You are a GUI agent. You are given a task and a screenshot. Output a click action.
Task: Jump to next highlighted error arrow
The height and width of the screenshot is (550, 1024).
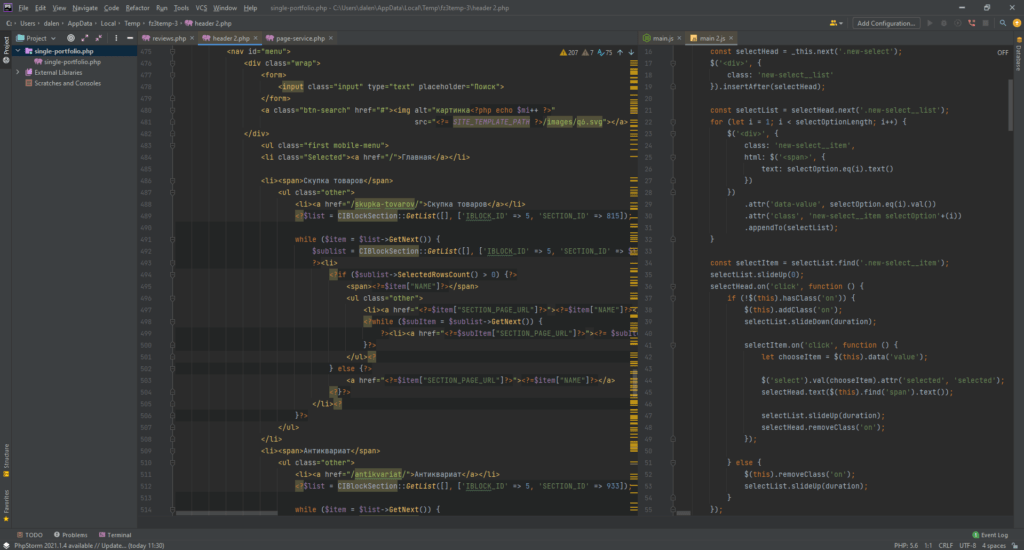[x=632, y=51]
